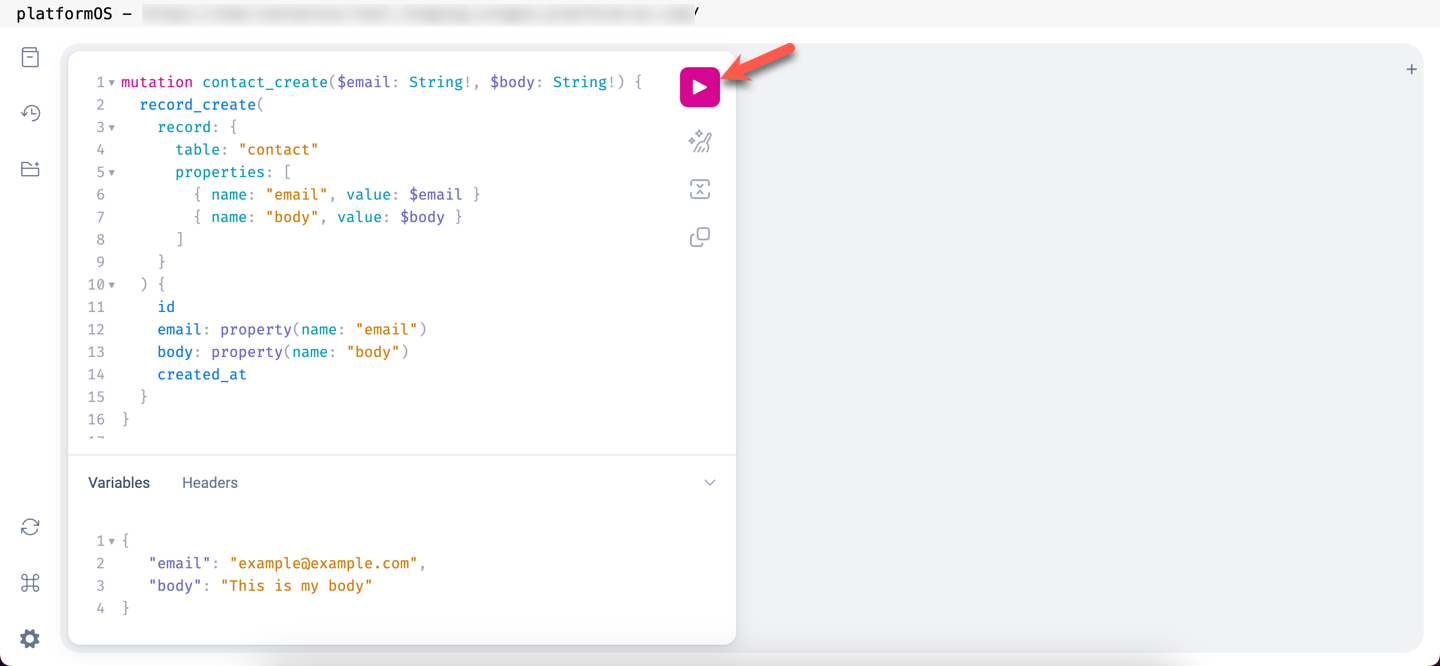
Task: Merge fragments into the query
Action: pyautogui.click(x=699, y=189)
